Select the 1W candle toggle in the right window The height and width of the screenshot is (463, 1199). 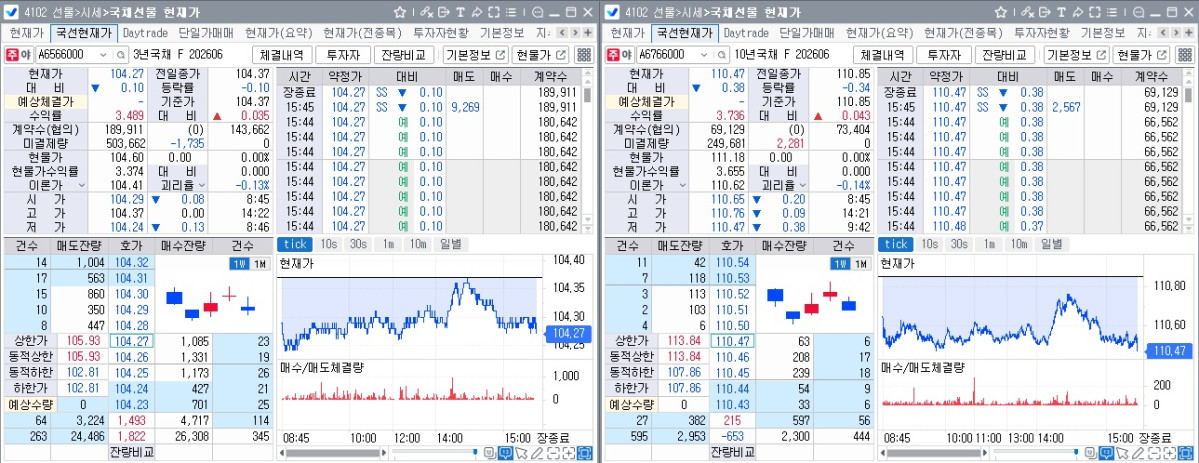point(840,264)
